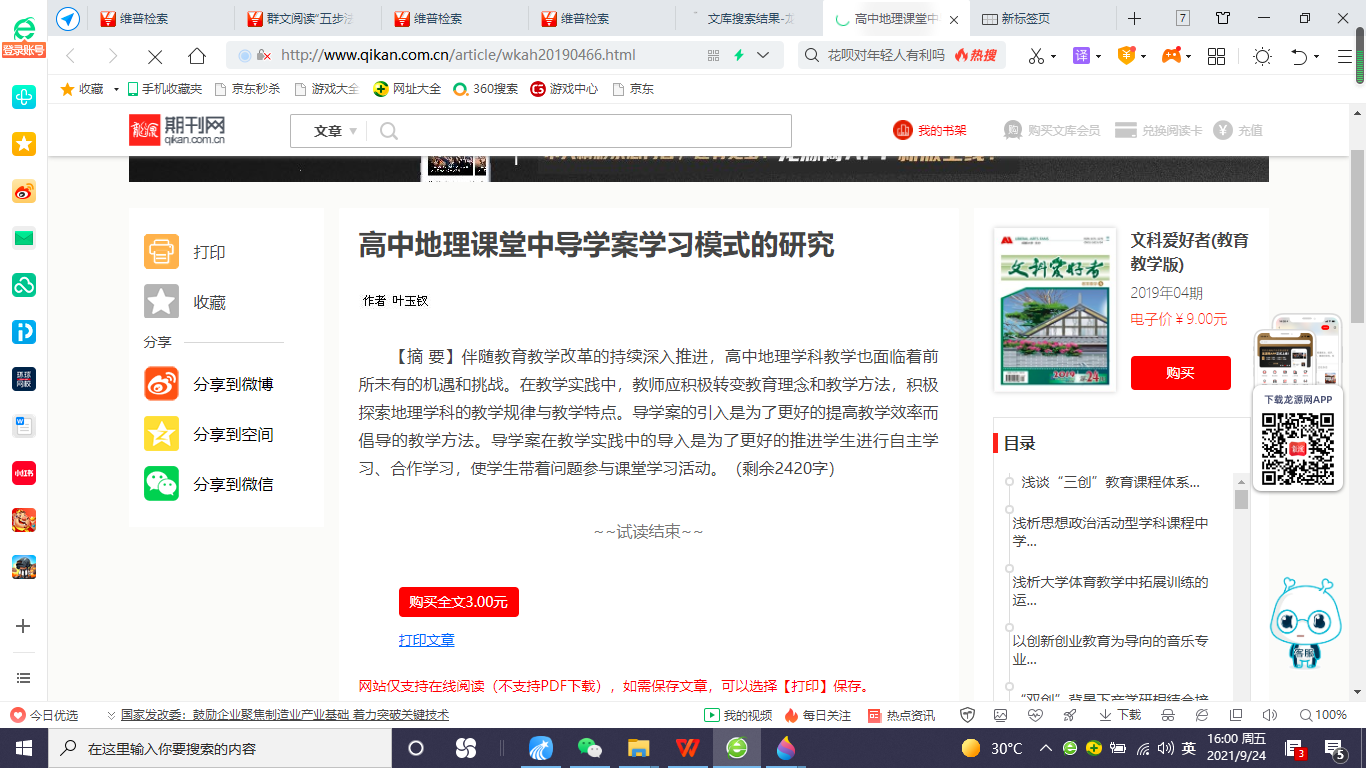Click the 文科爱好者 magazine cover thumbnail
This screenshot has height=768, width=1366.
pos(1054,308)
